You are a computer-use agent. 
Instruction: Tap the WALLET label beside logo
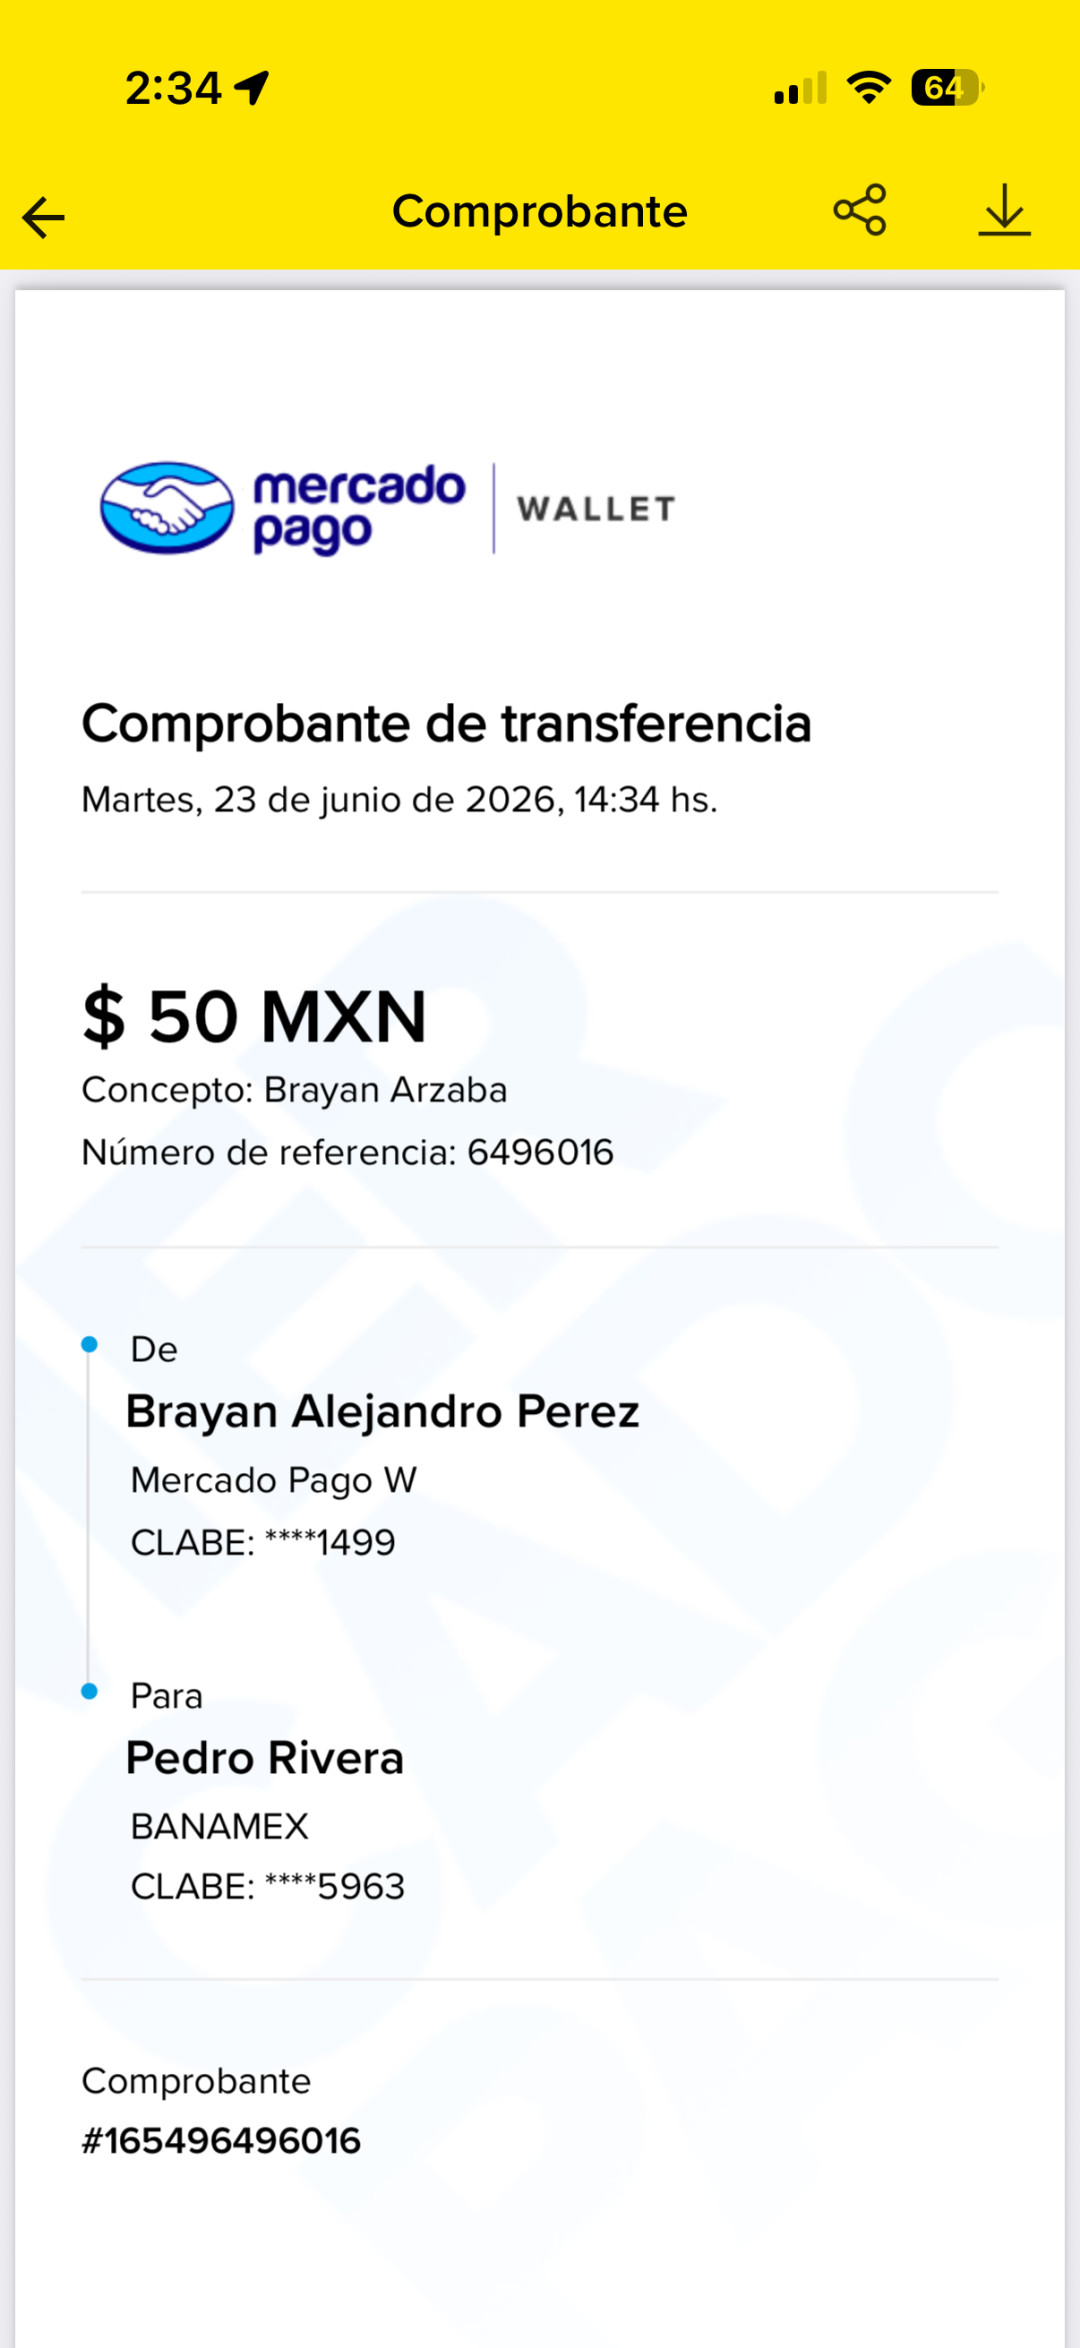tap(596, 509)
